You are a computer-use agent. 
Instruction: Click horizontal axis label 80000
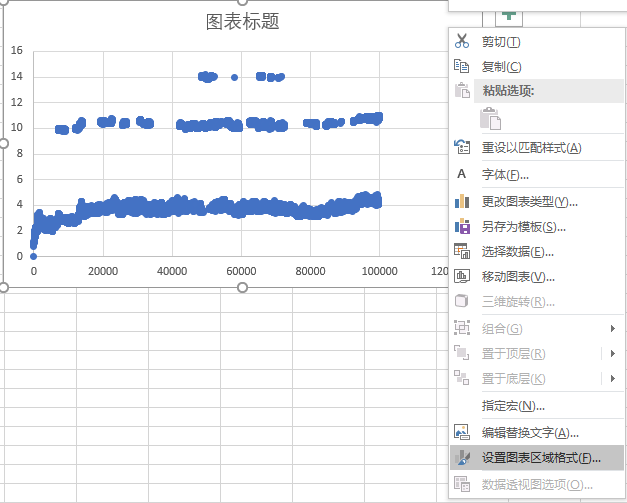coord(310,271)
